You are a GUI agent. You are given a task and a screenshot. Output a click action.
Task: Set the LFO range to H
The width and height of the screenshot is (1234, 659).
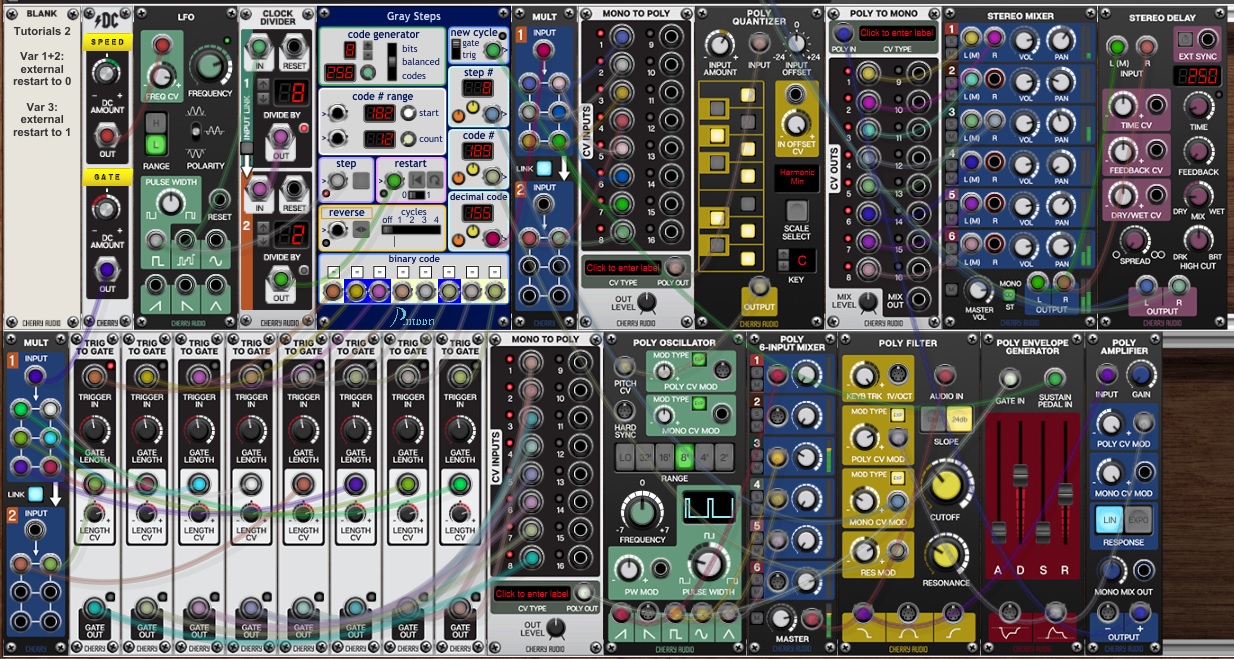point(156,122)
